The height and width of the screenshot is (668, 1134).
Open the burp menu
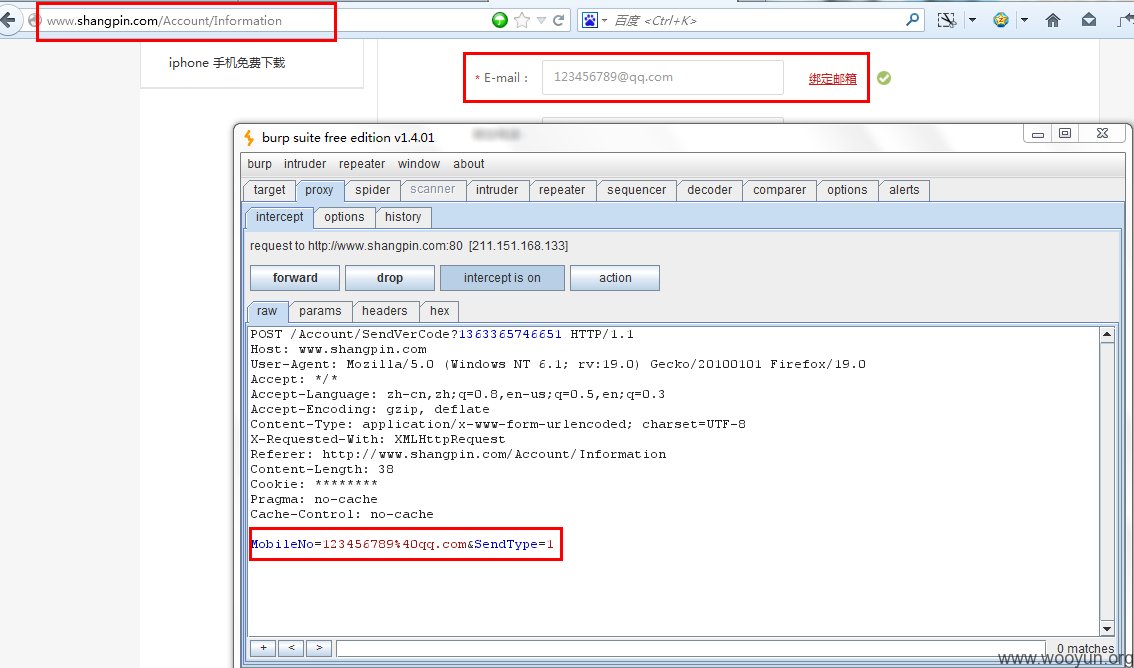tap(260, 164)
